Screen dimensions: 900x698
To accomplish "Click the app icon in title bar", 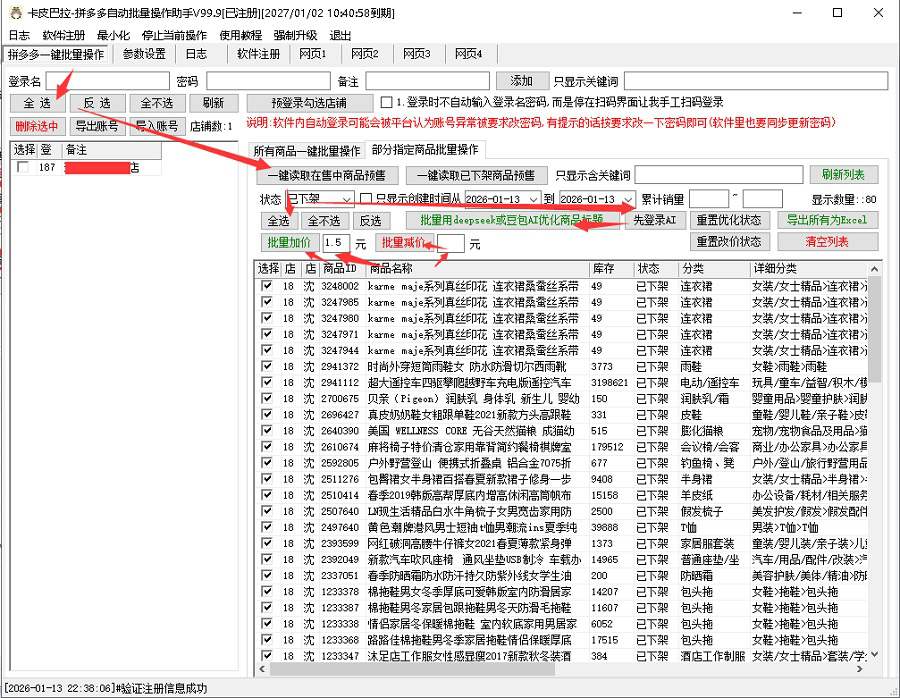I will pos(13,13).
